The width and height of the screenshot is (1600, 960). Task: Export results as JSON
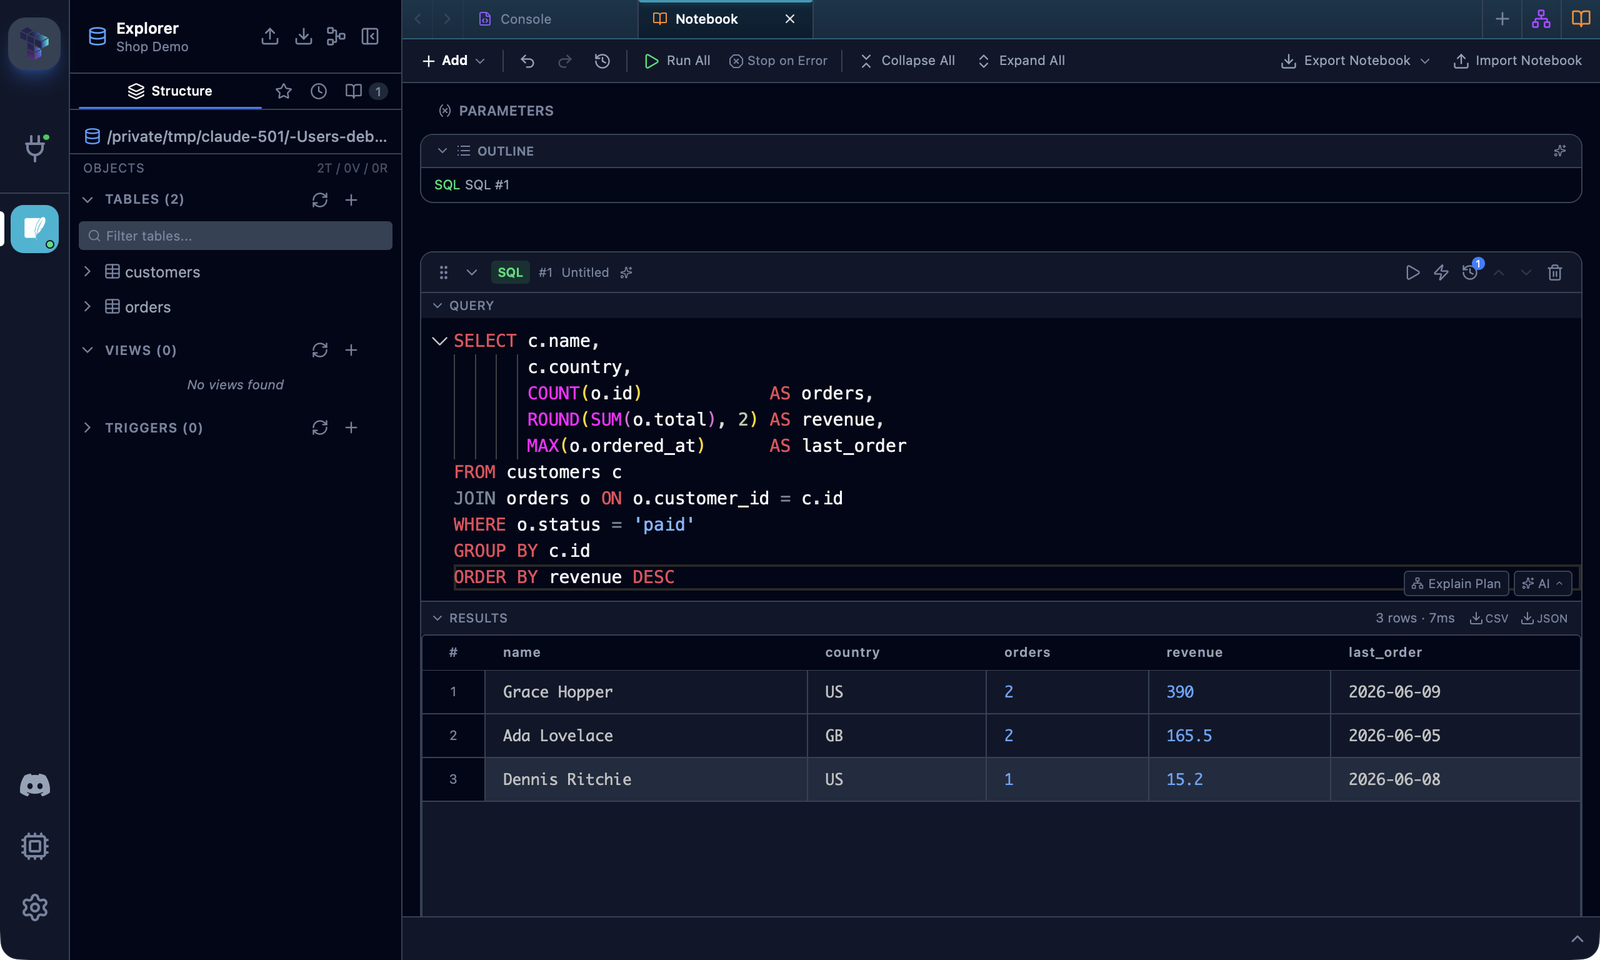1544,619
